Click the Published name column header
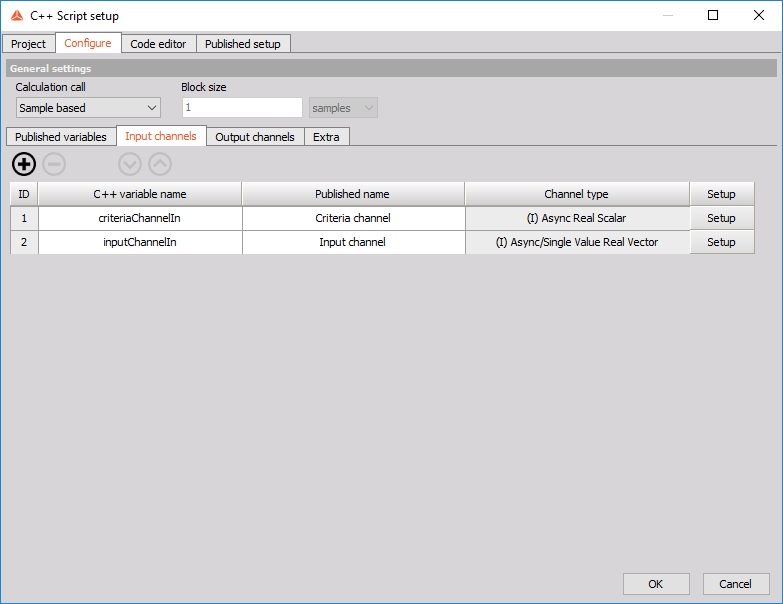 point(353,194)
